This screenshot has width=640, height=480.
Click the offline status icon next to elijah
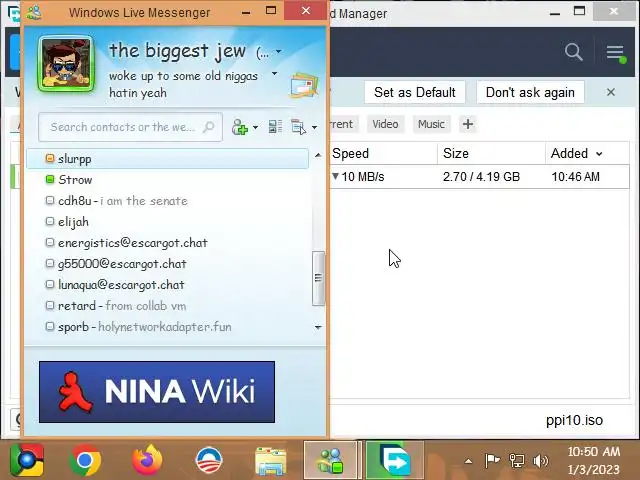coord(50,221)
